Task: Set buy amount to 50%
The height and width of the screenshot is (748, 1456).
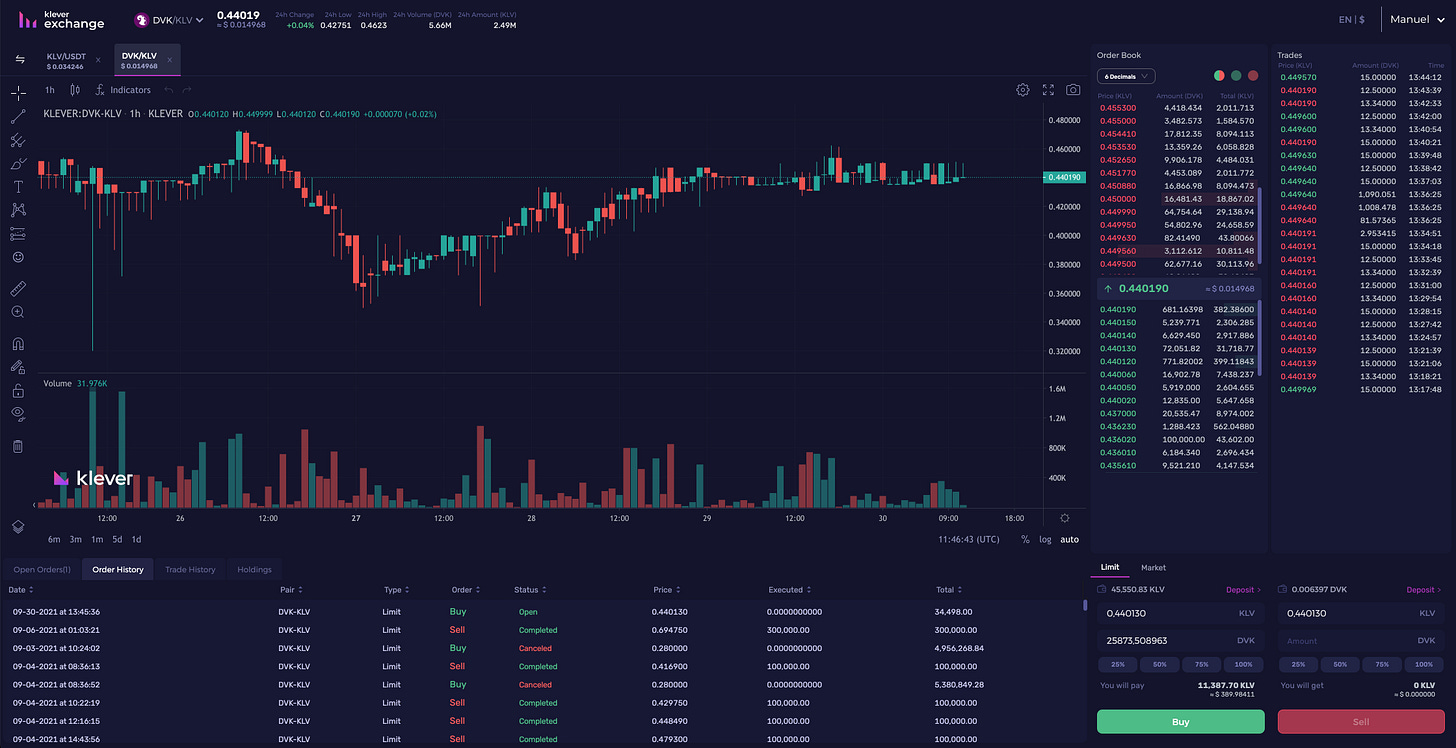Action: point(1159,664)
